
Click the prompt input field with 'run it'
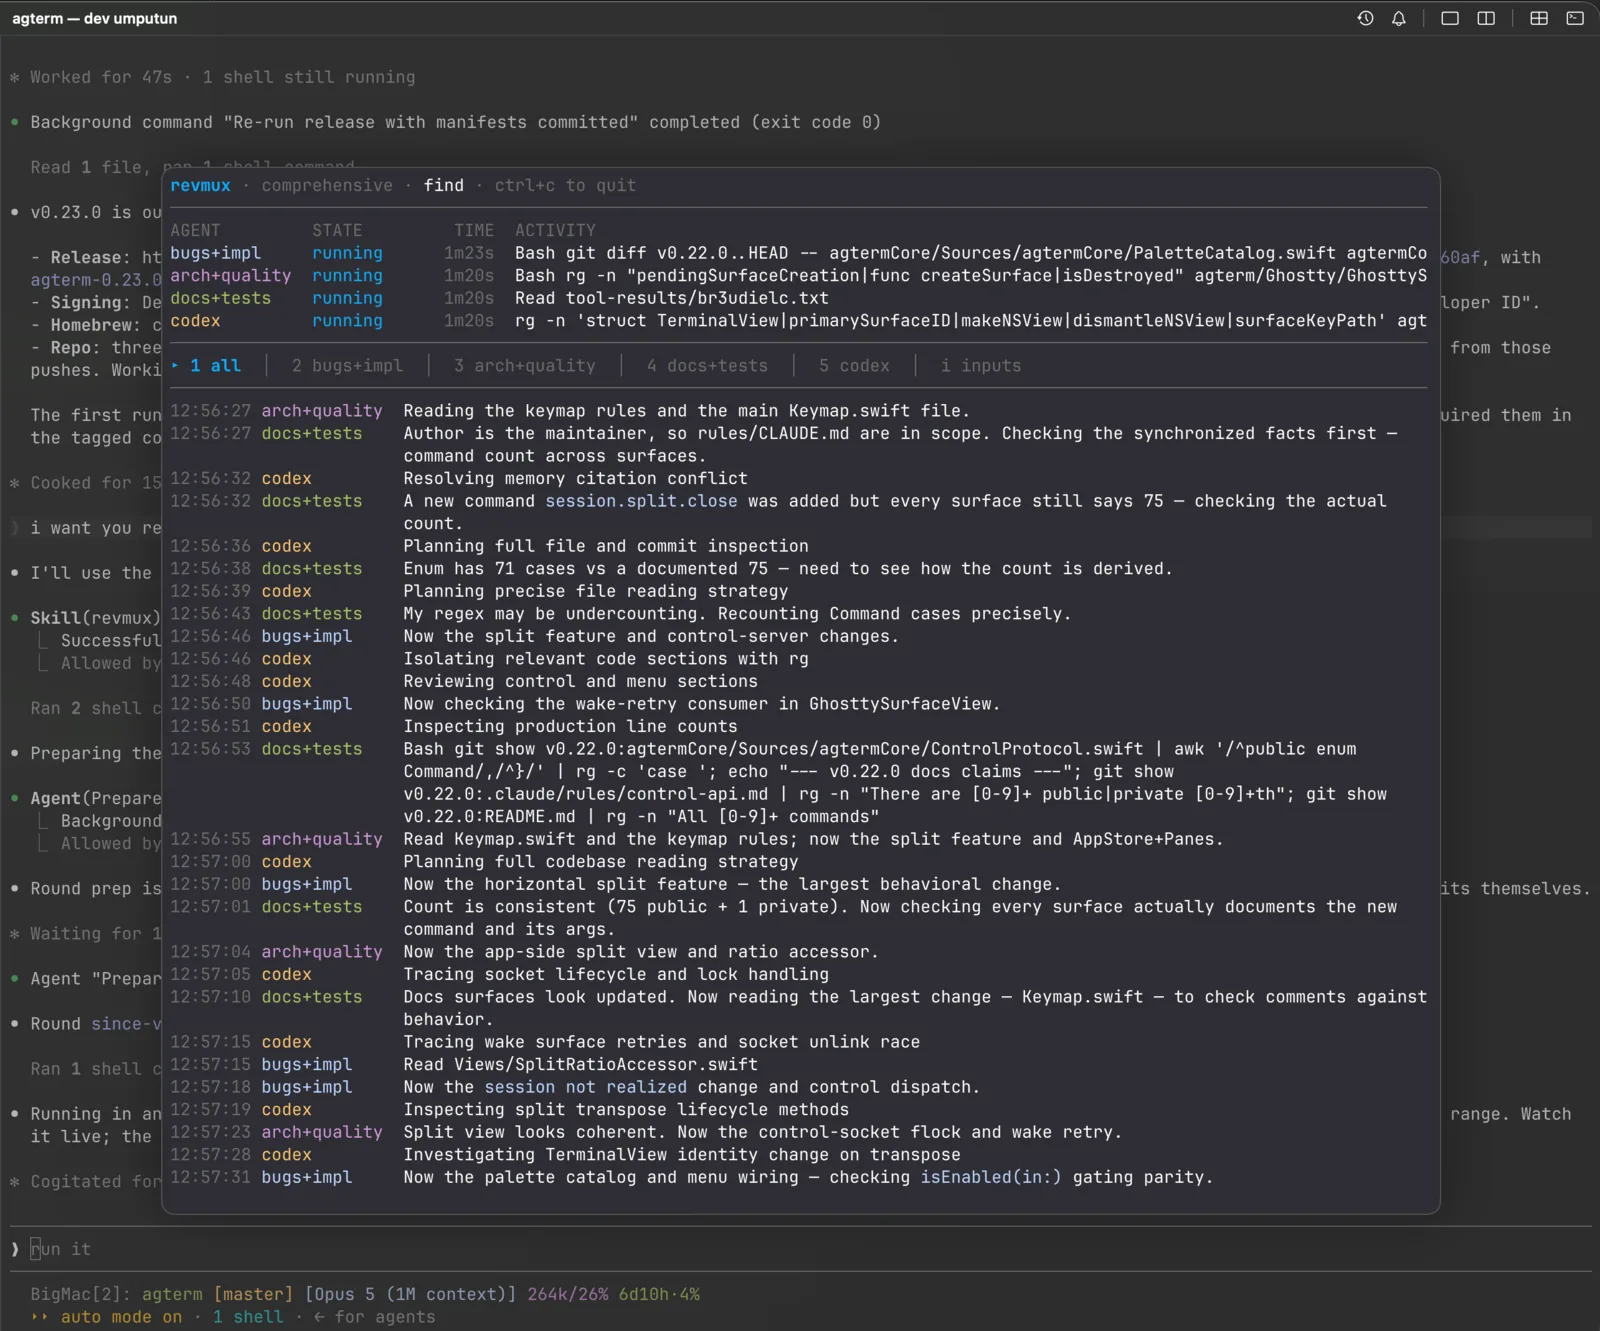pos(800,1249)
